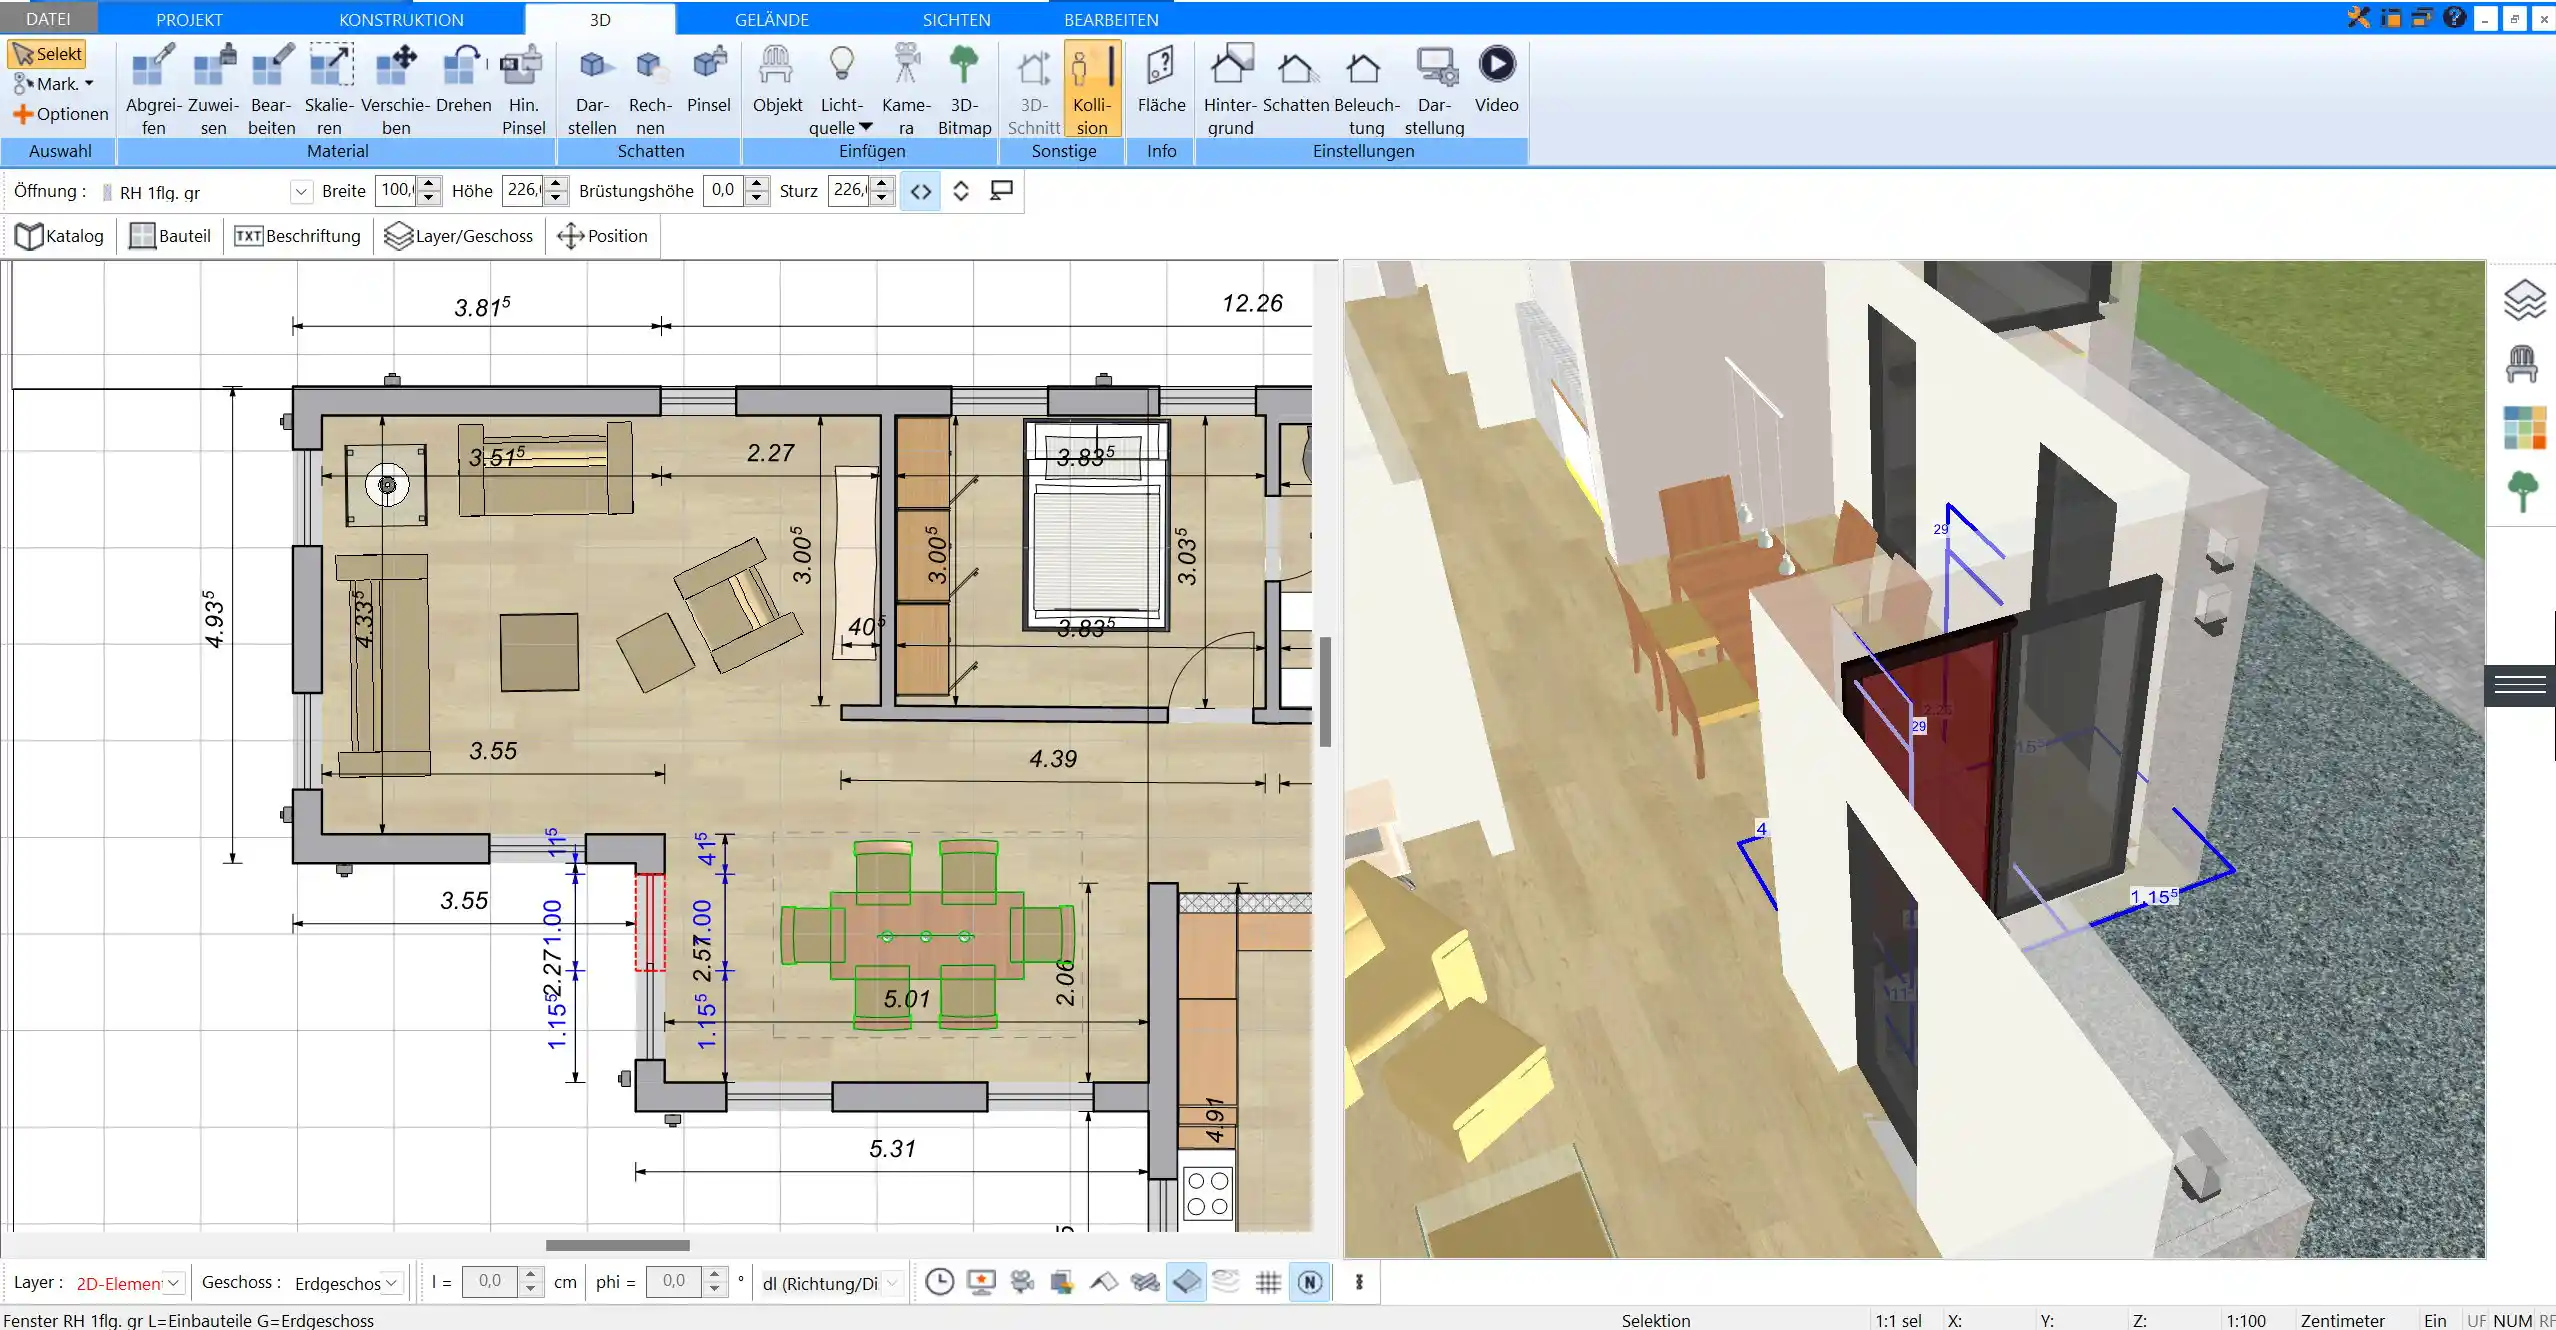Expand the Lichtquelle dropdown arrow
The image size is (2556, 1330).
[866, 127]
